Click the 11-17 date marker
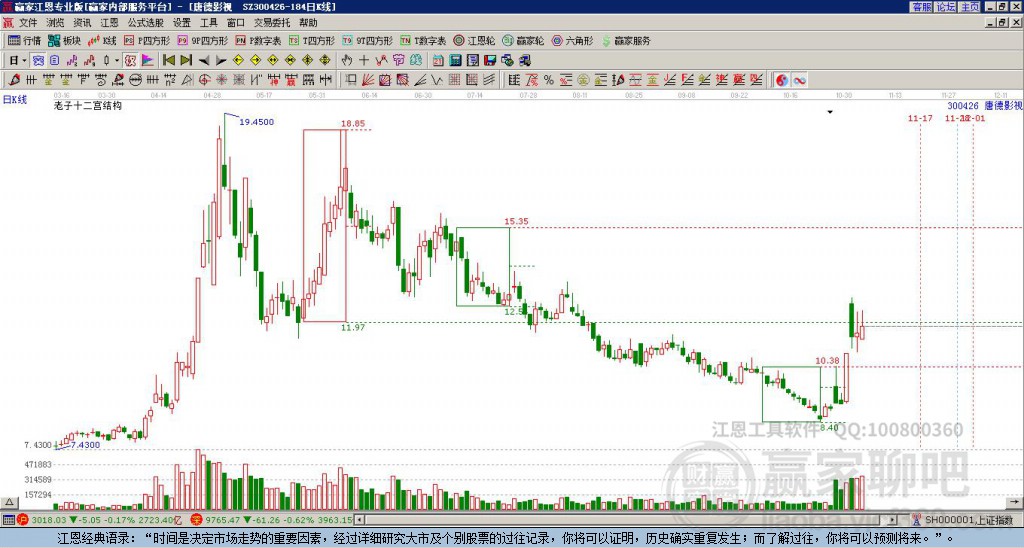Image resolution: width=1024 pixels, height=548 pixels. click(920, 118)
